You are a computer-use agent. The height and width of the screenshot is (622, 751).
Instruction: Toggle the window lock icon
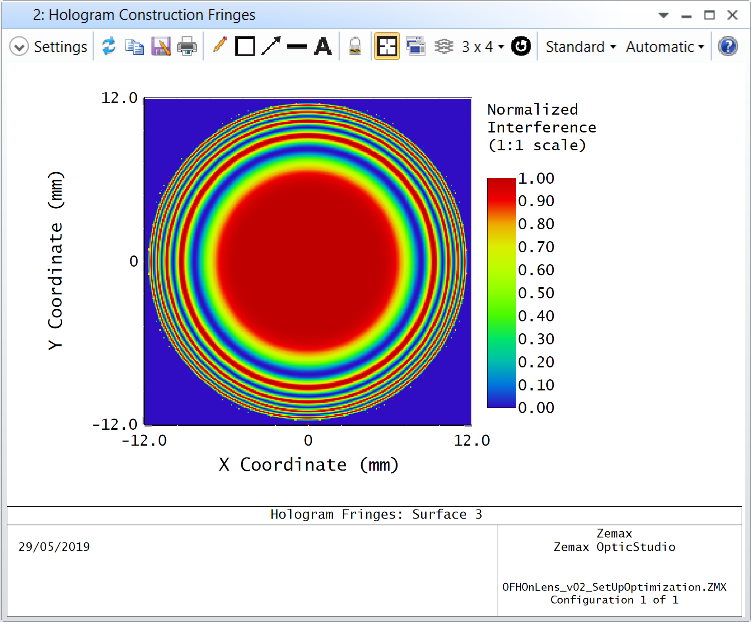[x=355, y=46]
